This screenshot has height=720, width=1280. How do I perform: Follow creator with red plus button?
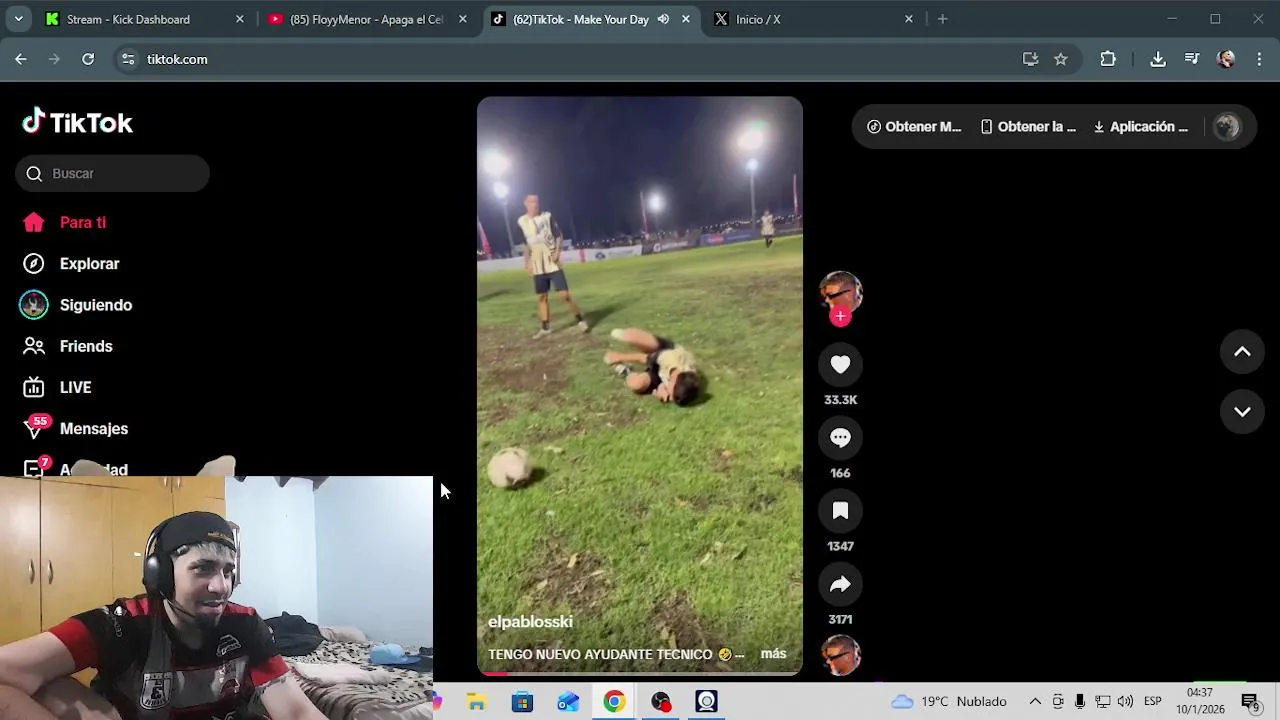tap(840, 316)
